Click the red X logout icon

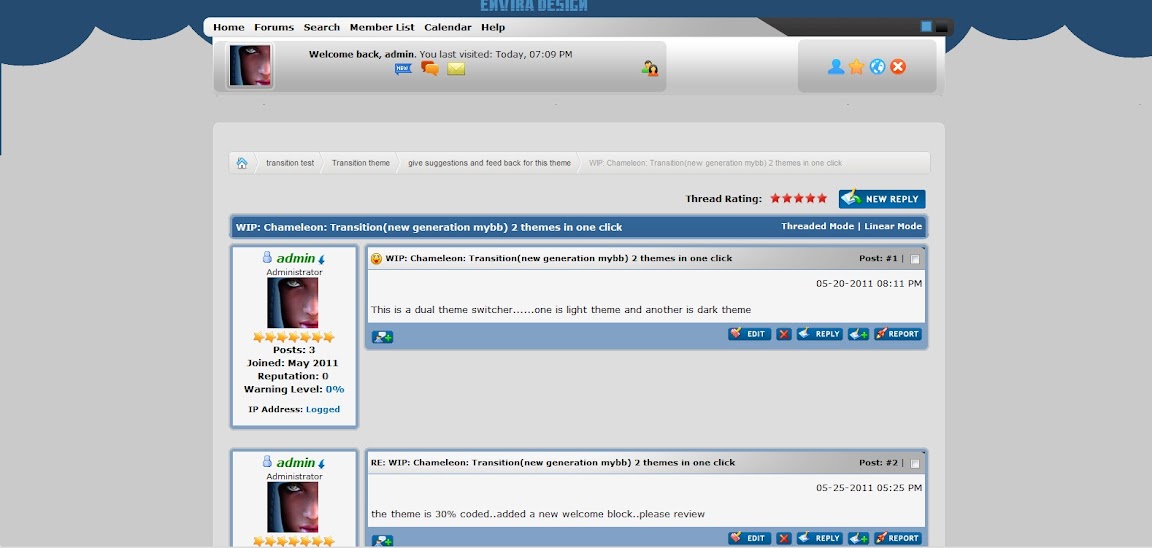coord(898,67)
